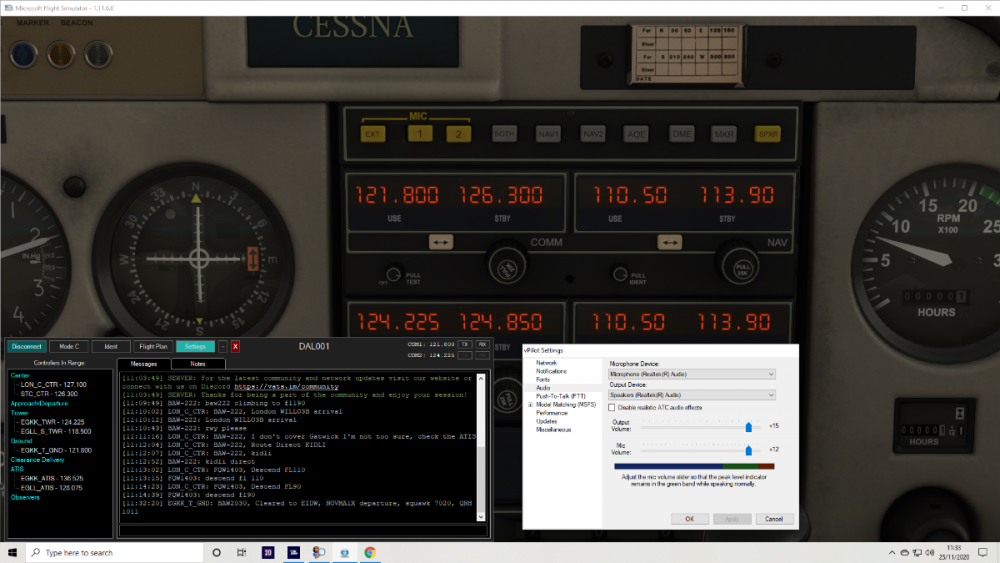The width and height of the screenshot is (1000, 563).
Task: Click the Windows taskbar search box
Action: click(115, 552)
